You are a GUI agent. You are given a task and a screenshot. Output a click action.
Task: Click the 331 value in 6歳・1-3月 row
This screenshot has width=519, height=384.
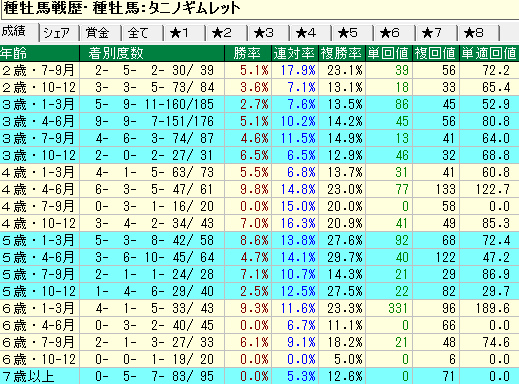tap(398, 308)
